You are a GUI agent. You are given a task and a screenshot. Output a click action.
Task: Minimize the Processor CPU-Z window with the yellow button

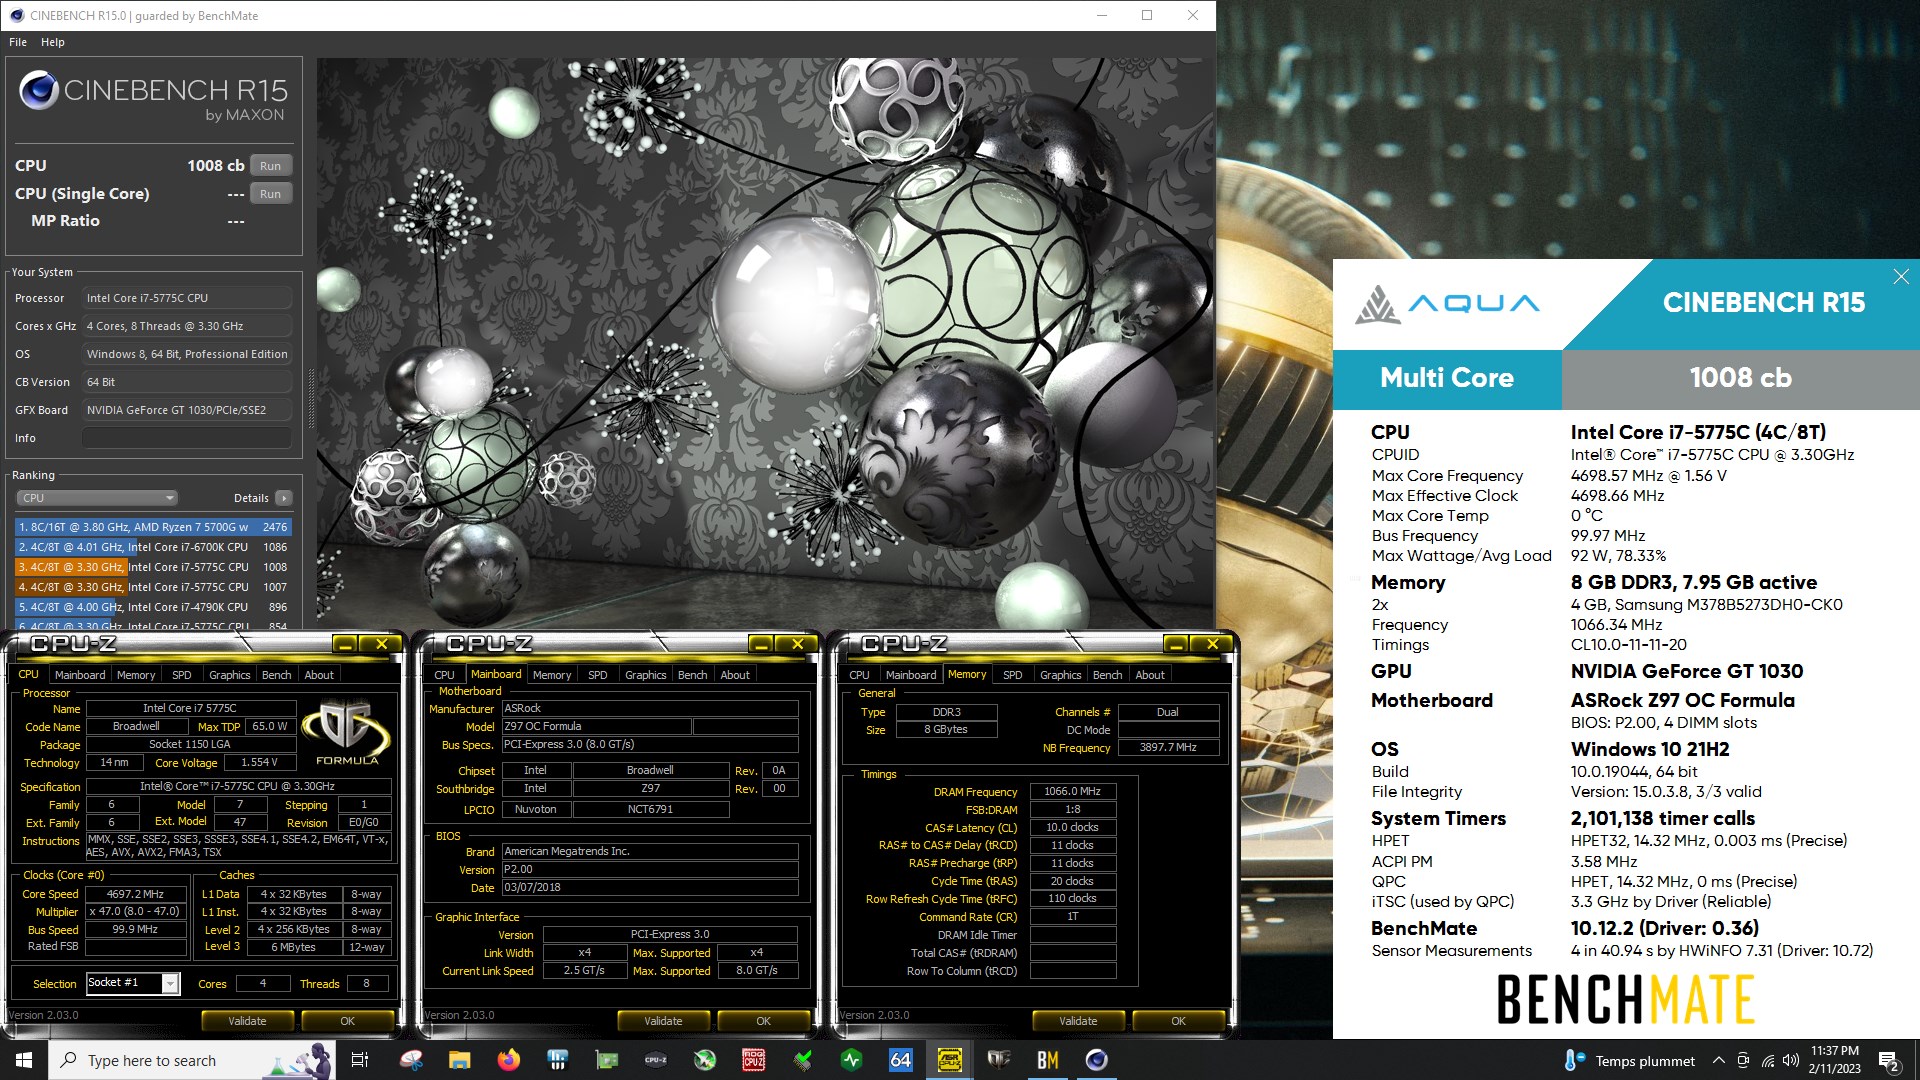tap(345, 644)
